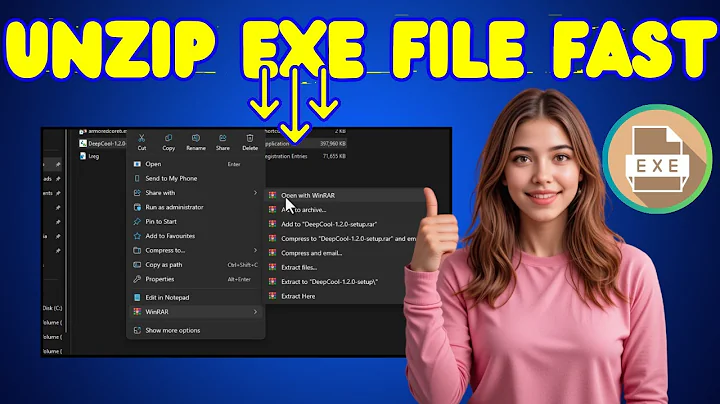Click the Show more options icon
Viewport: 720px width, 404px height.
[137, 330]
